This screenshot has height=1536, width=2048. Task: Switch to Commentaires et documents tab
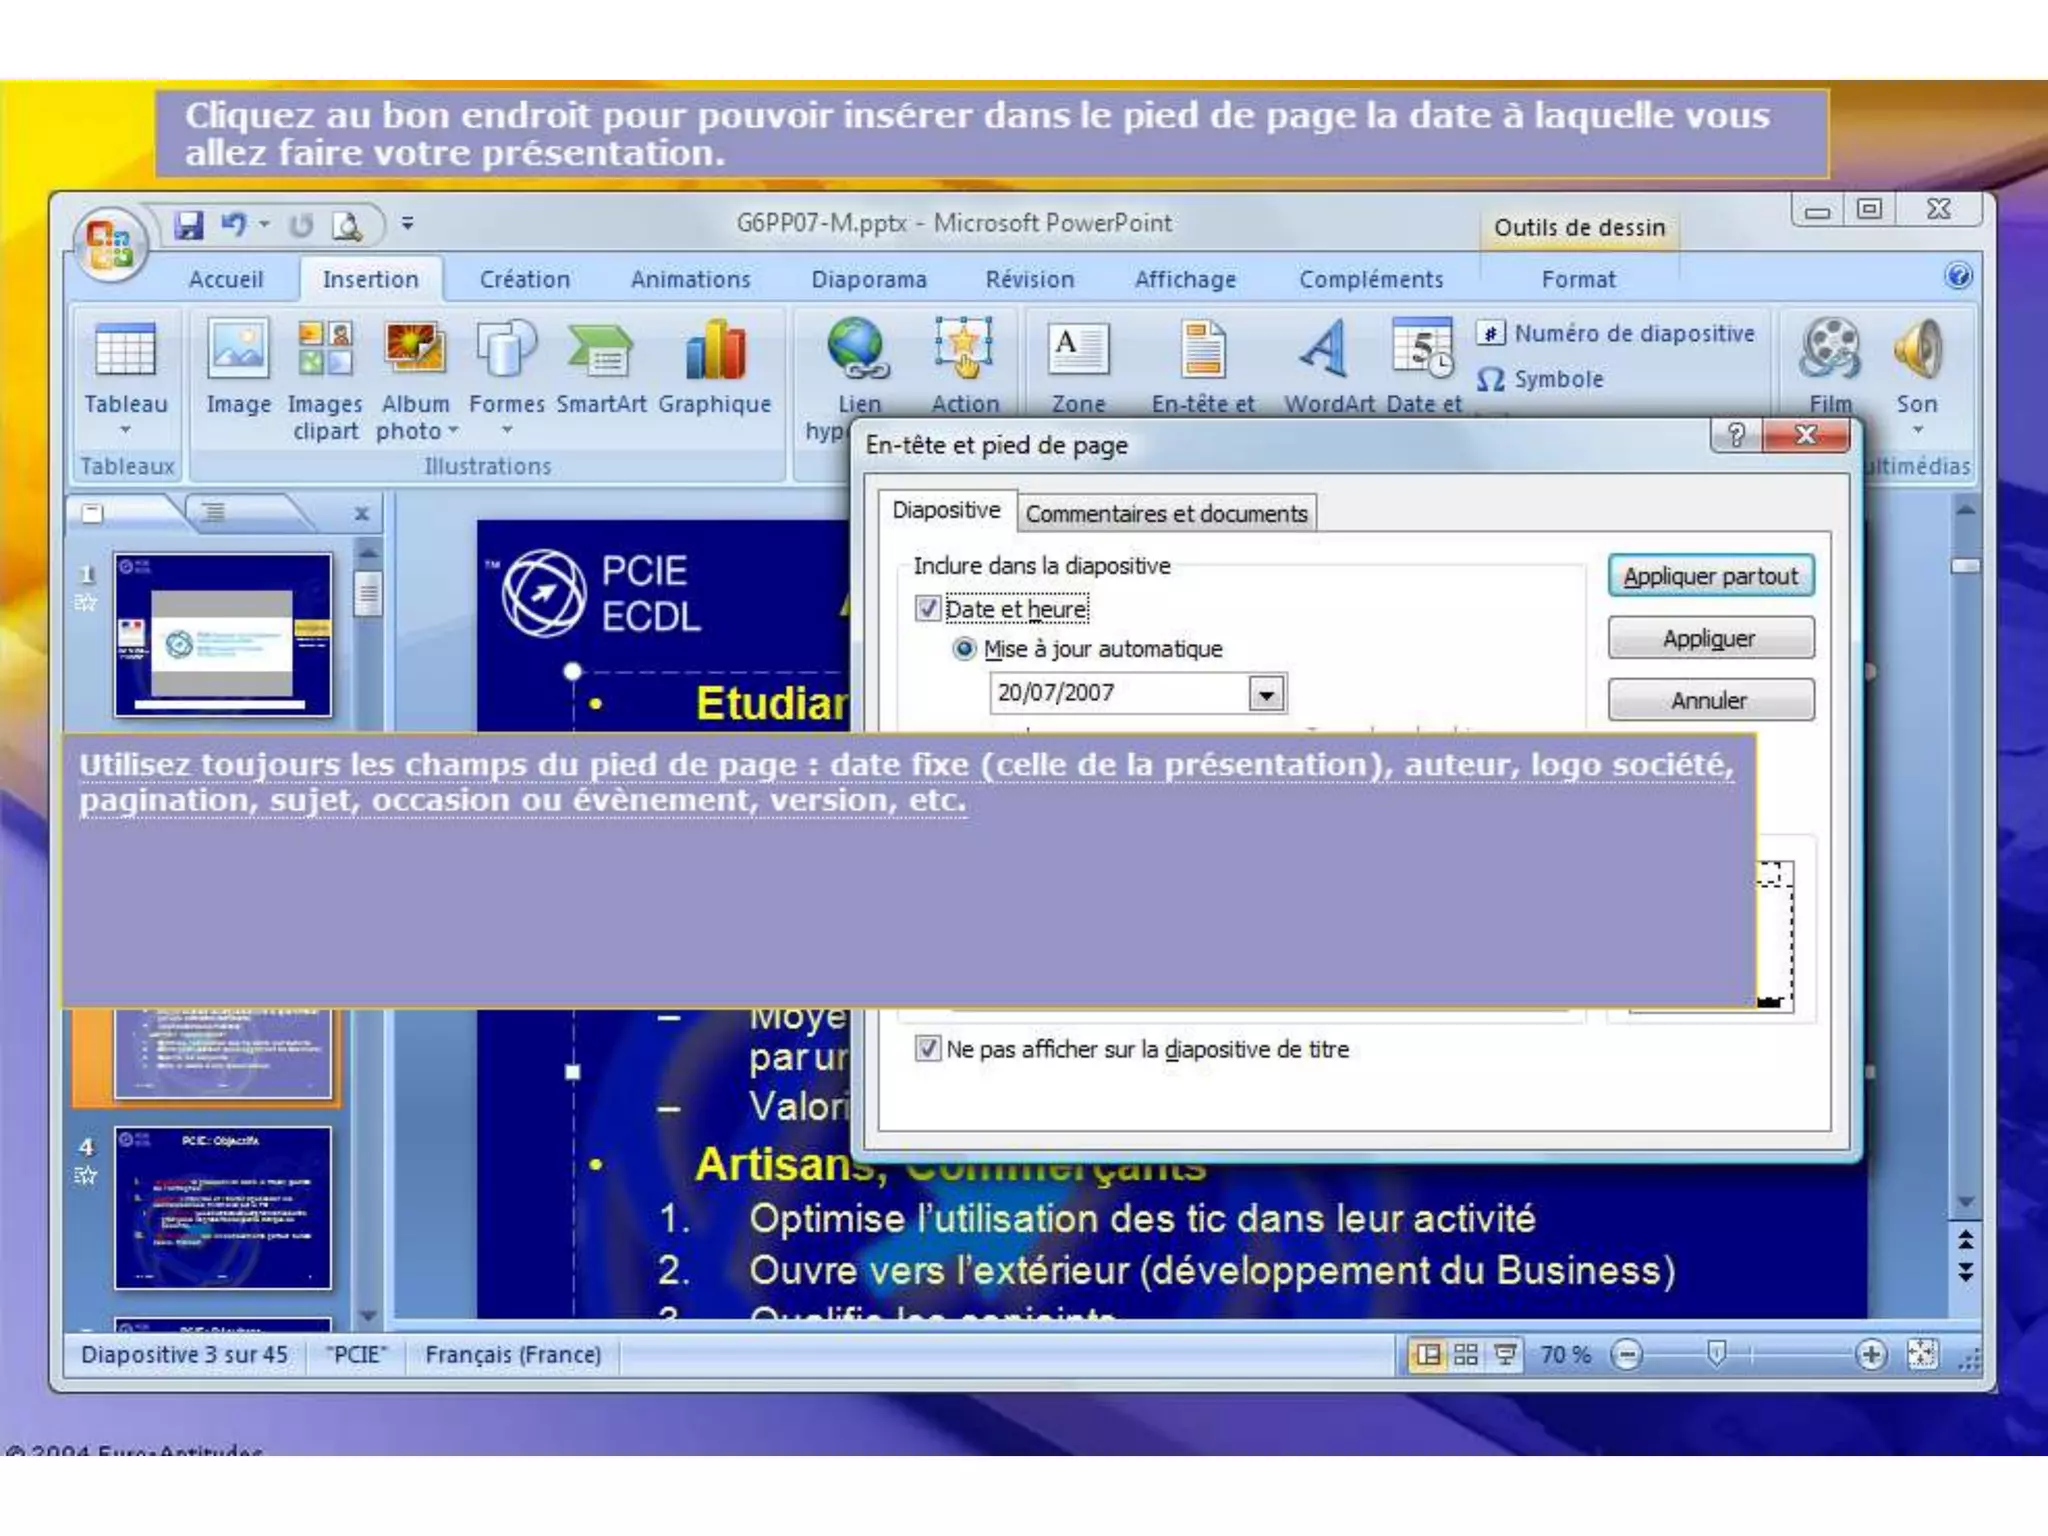(1166, 513)
